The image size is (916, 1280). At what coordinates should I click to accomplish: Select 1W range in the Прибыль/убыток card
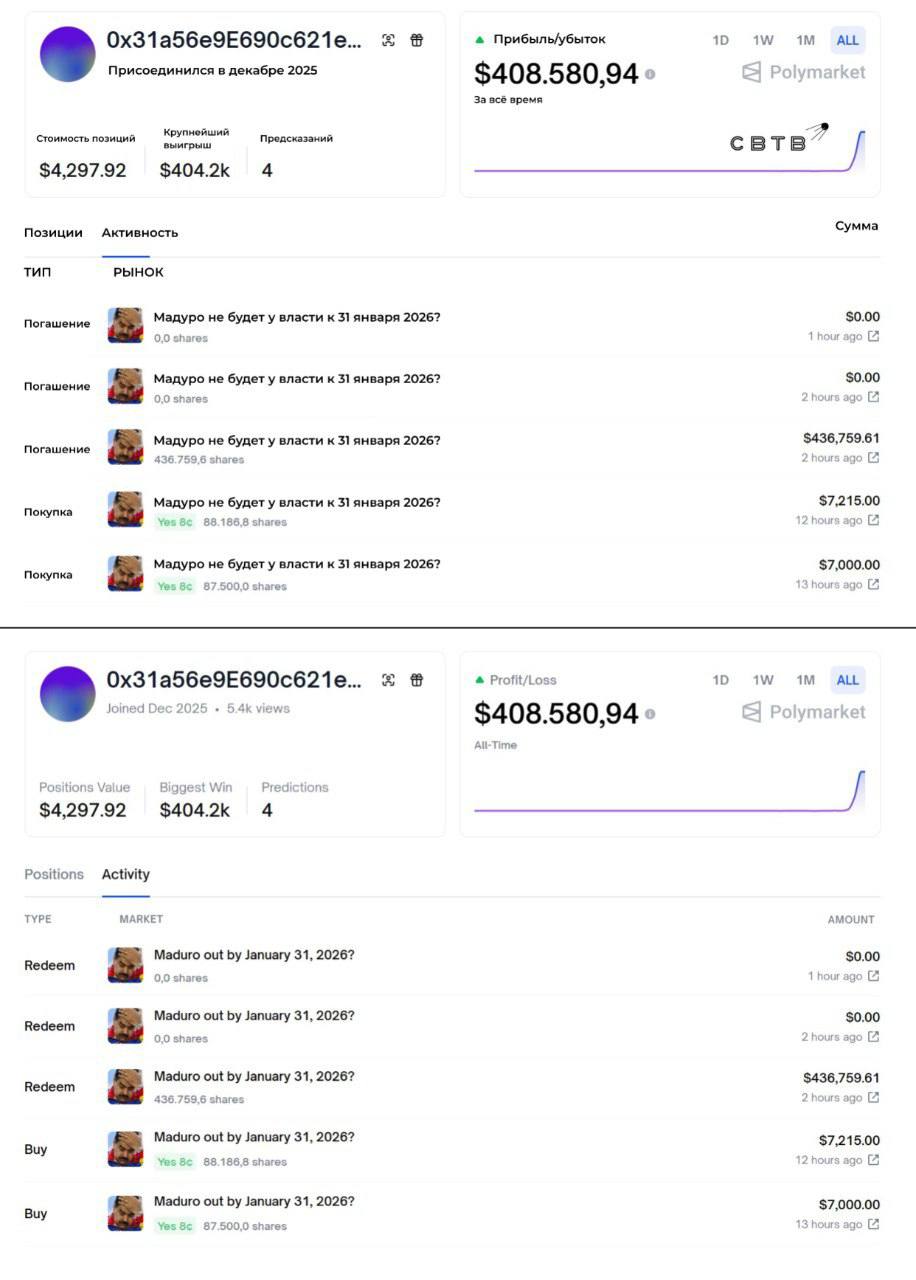(763, 40)
